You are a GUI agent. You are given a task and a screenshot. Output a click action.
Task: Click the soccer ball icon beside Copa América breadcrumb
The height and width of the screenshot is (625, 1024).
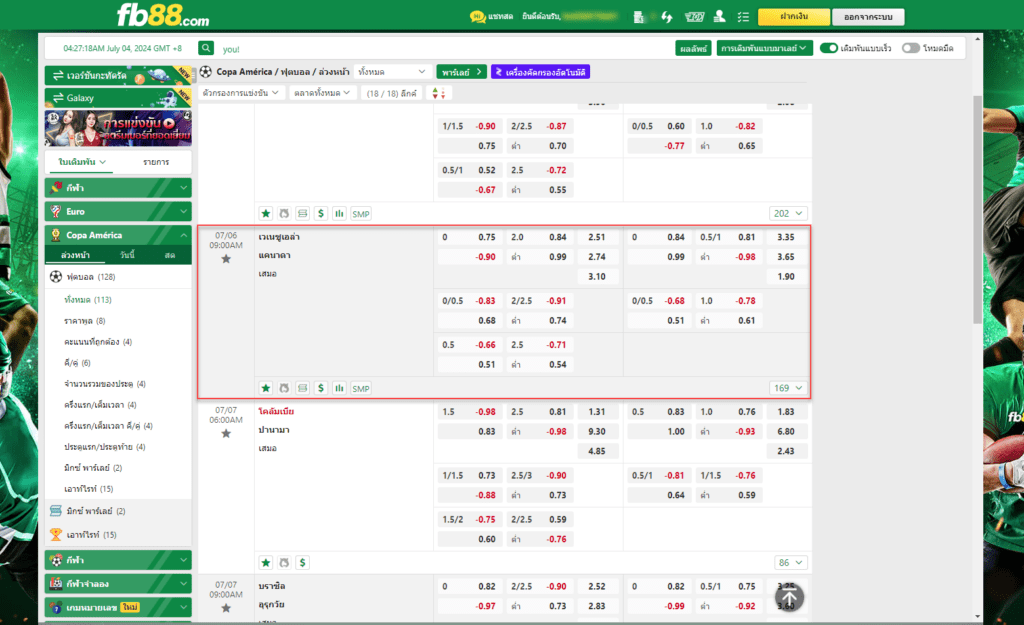point(206,72)
